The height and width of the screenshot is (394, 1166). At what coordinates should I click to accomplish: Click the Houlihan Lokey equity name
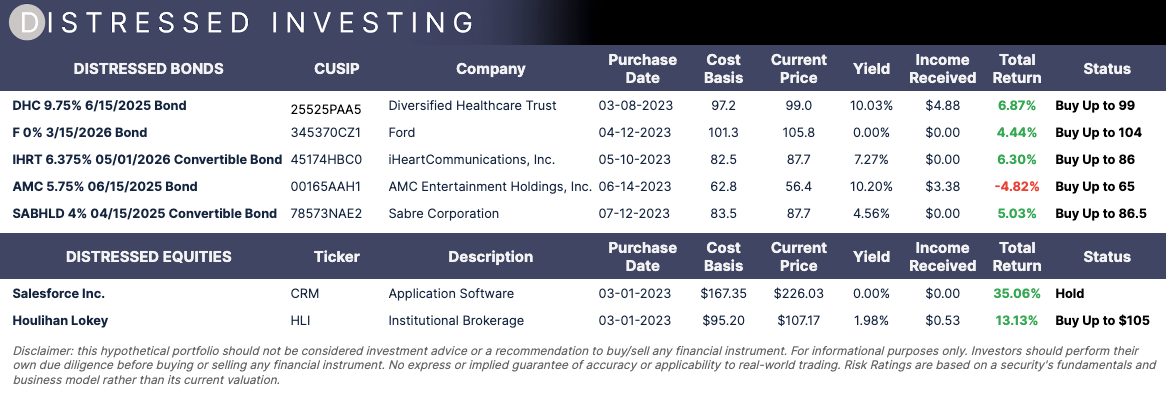(x=60, y=320)
